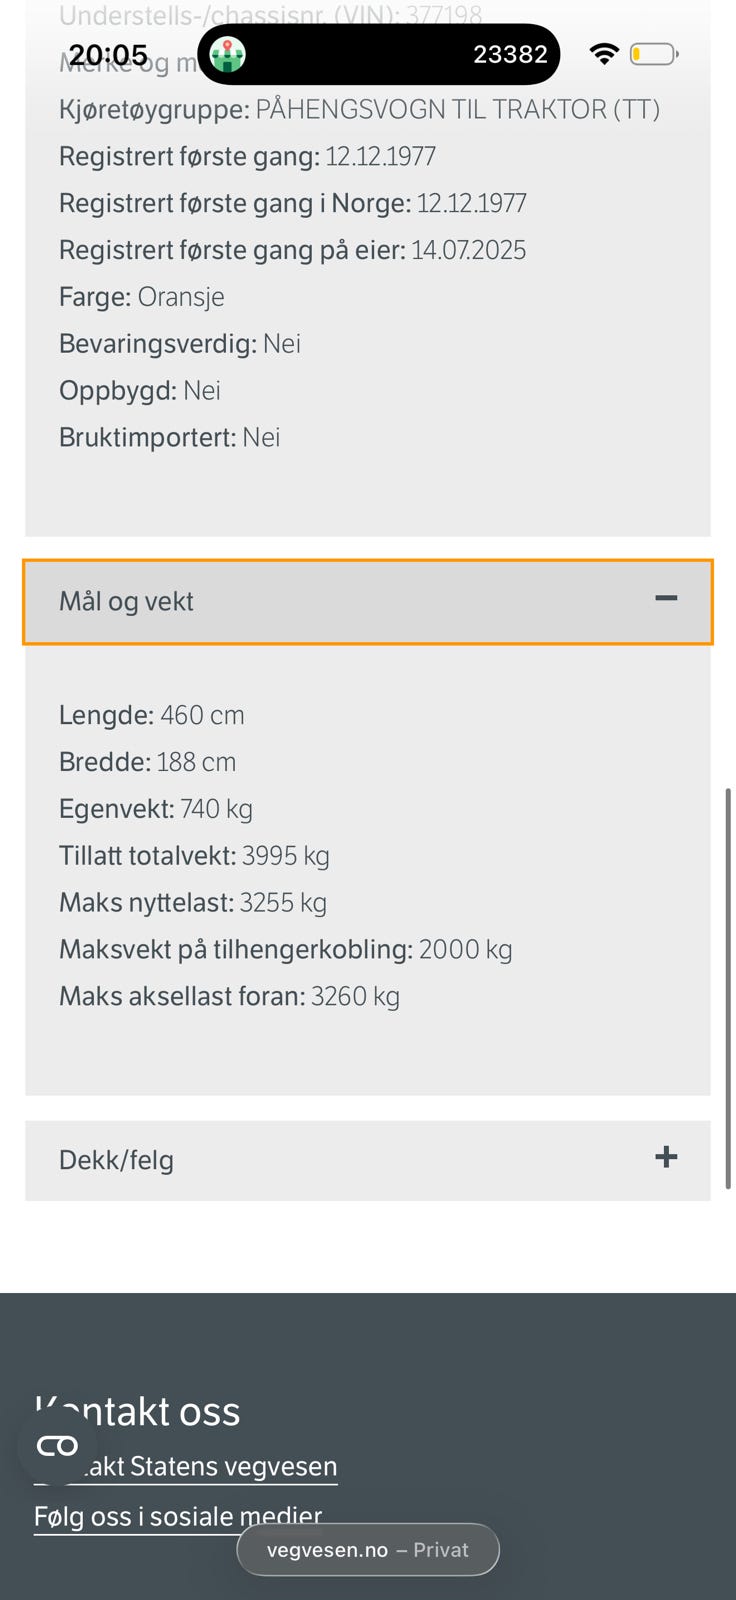Click the plus icon on Dekk/felg
Image resolution: width=736 pixels, height=1600 pixels.
(666, 1157)
